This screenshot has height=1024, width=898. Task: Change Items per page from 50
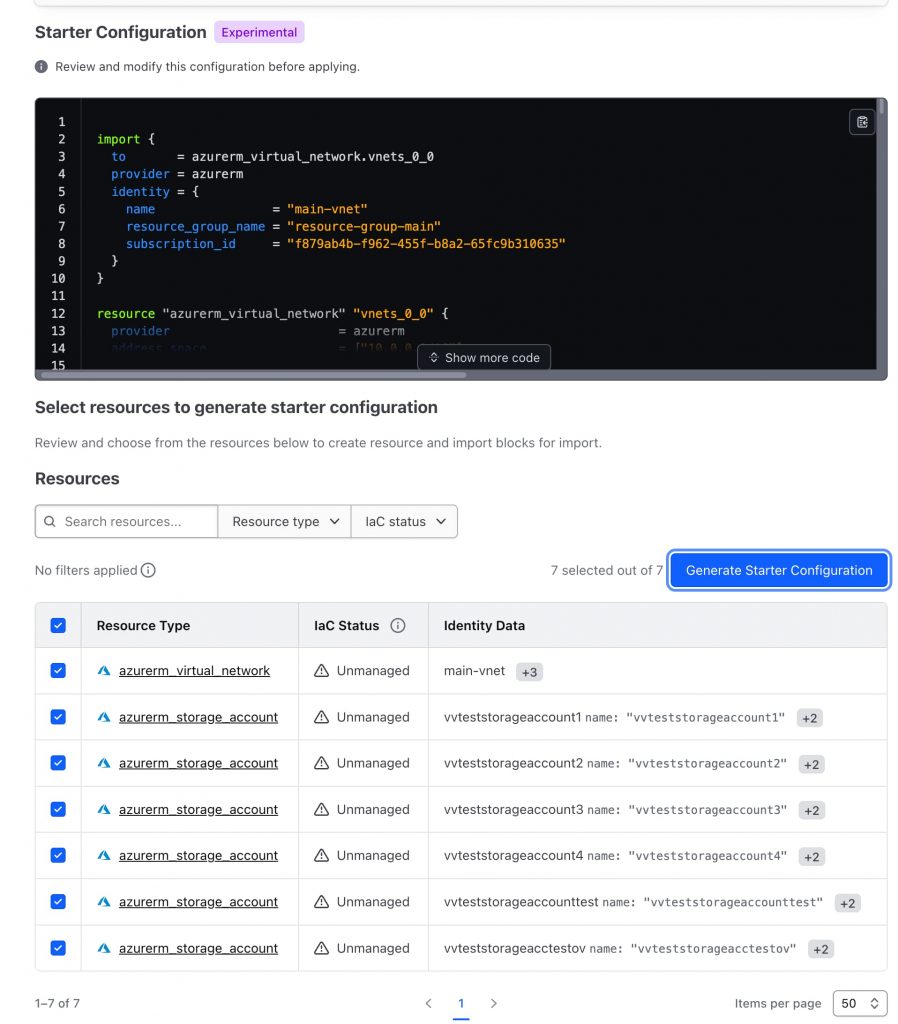(x=861, y=1003)
